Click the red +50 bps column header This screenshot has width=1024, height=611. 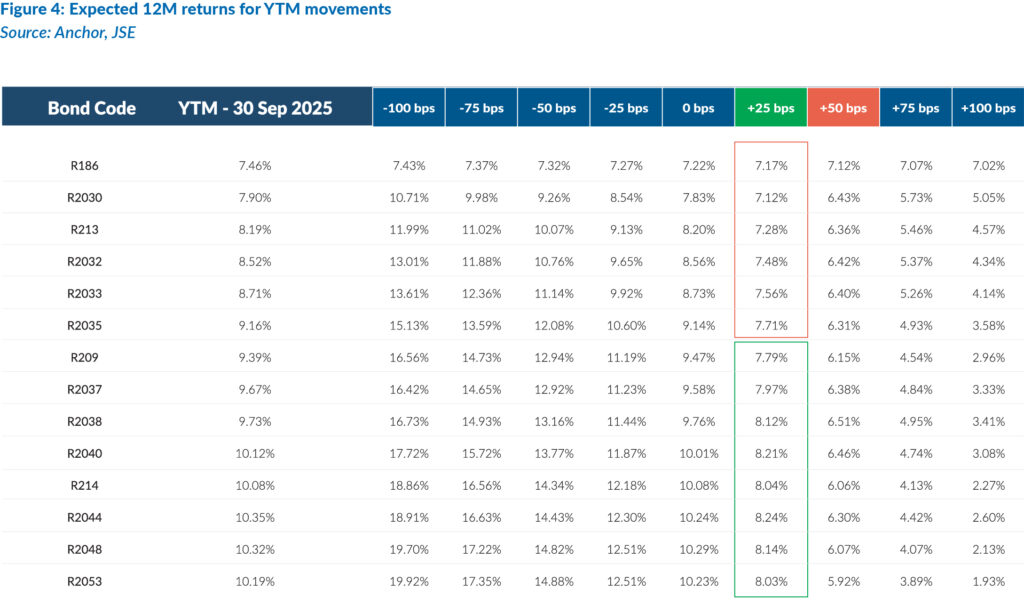843,108
